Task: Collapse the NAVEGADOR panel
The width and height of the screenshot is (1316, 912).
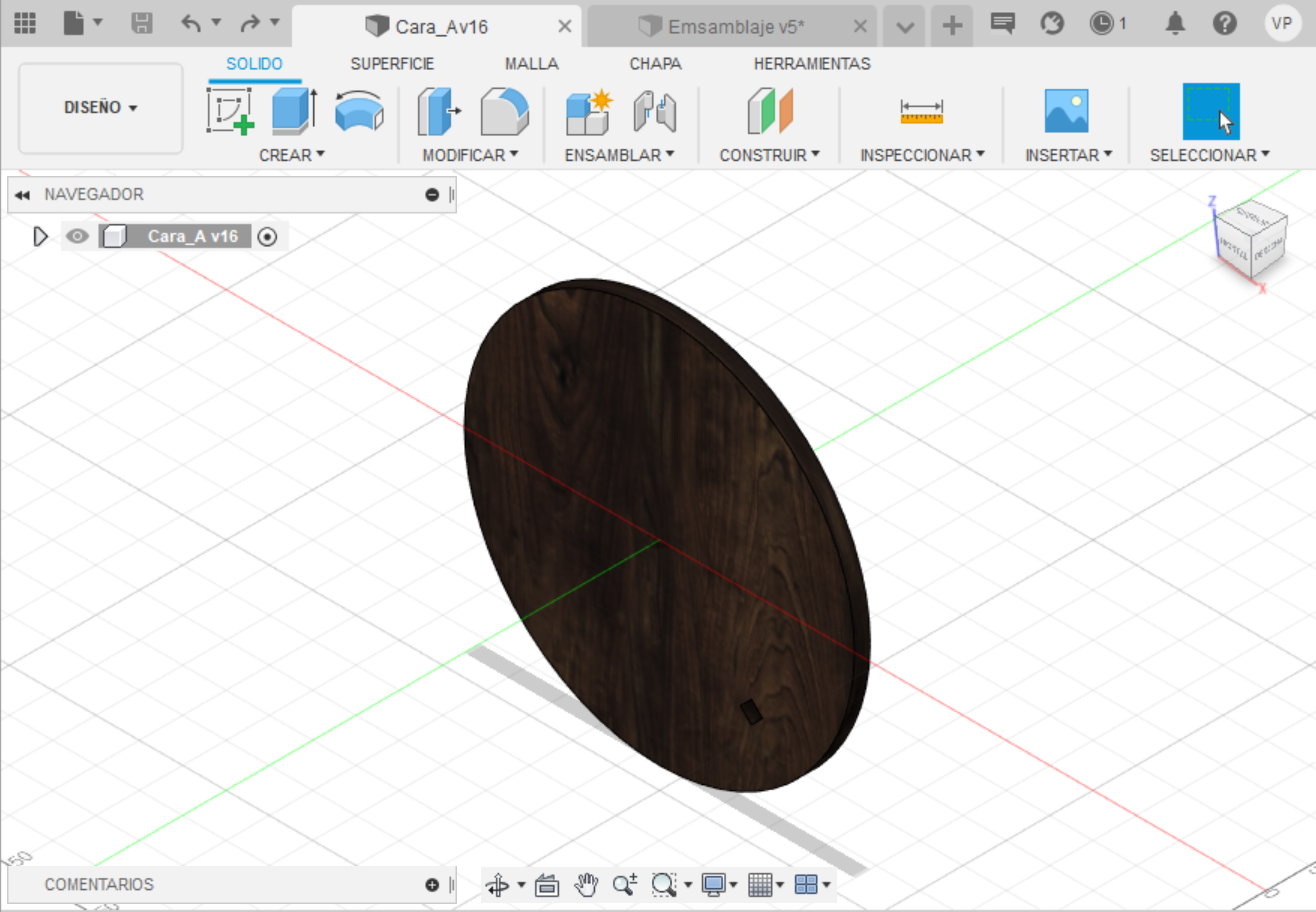Action: click(21, 194)
